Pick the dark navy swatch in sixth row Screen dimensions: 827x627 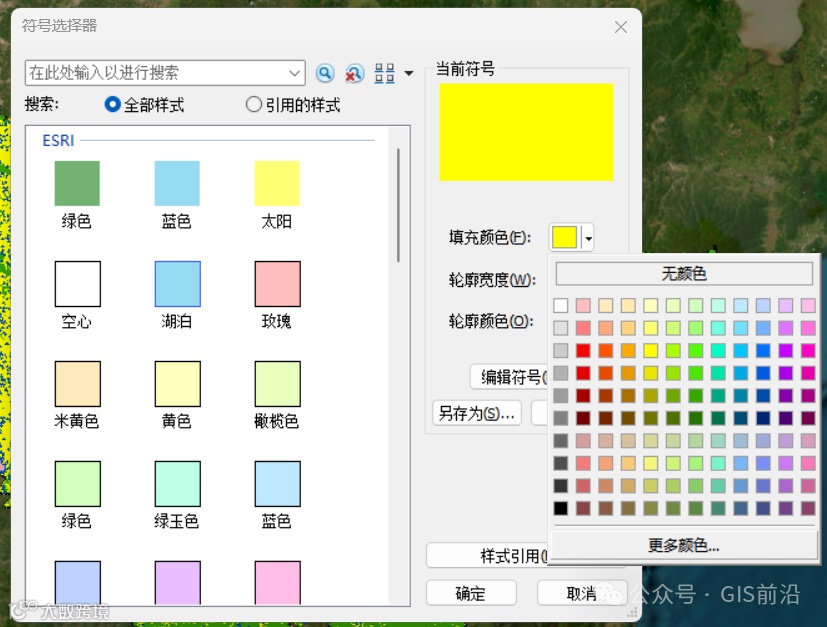pyautogui.click(x=763, y=418)
